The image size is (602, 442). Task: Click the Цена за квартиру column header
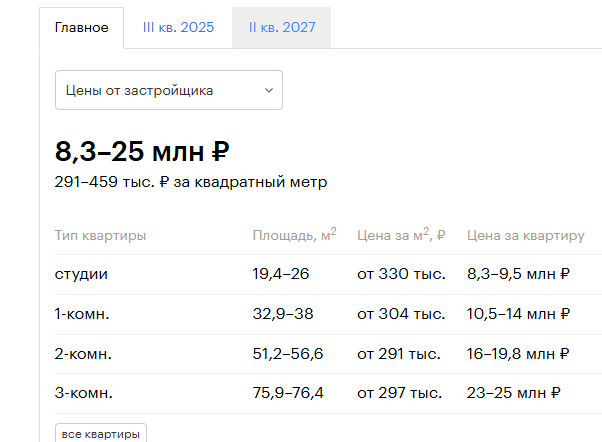(x=526, y=235)
